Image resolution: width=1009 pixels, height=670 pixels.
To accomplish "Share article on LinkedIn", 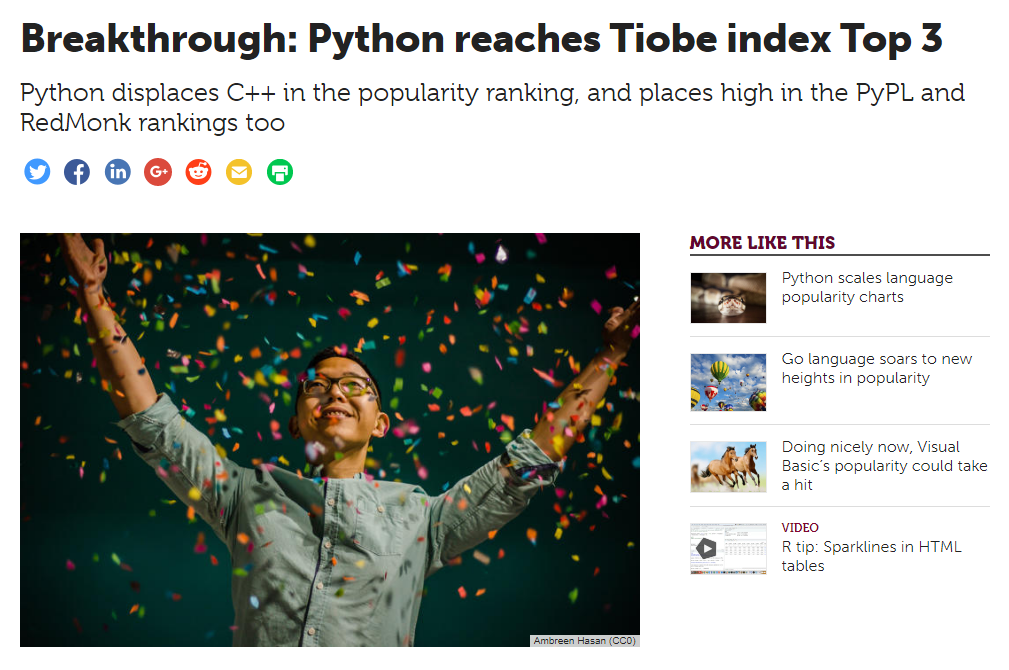I will [118, 172].
